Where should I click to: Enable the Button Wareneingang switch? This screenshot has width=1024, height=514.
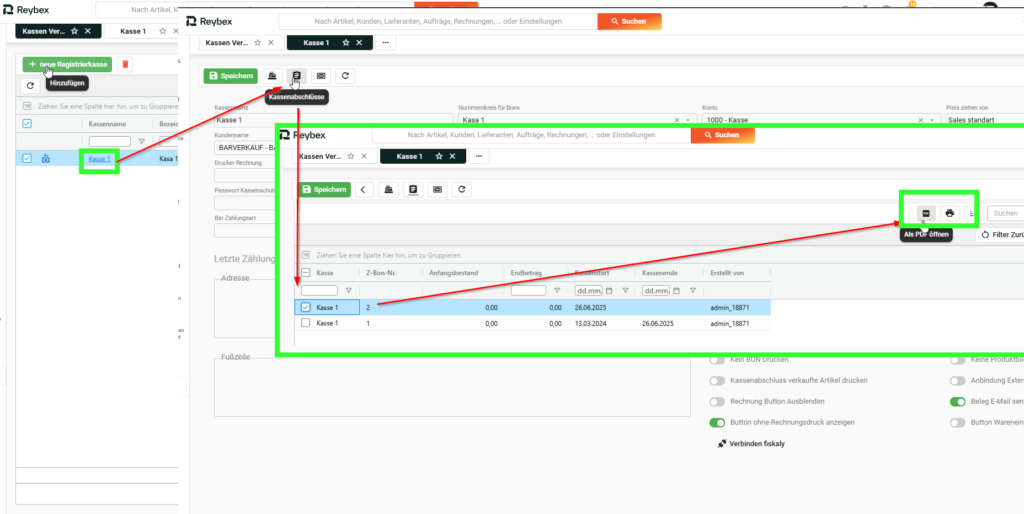(x=957, y=423)
